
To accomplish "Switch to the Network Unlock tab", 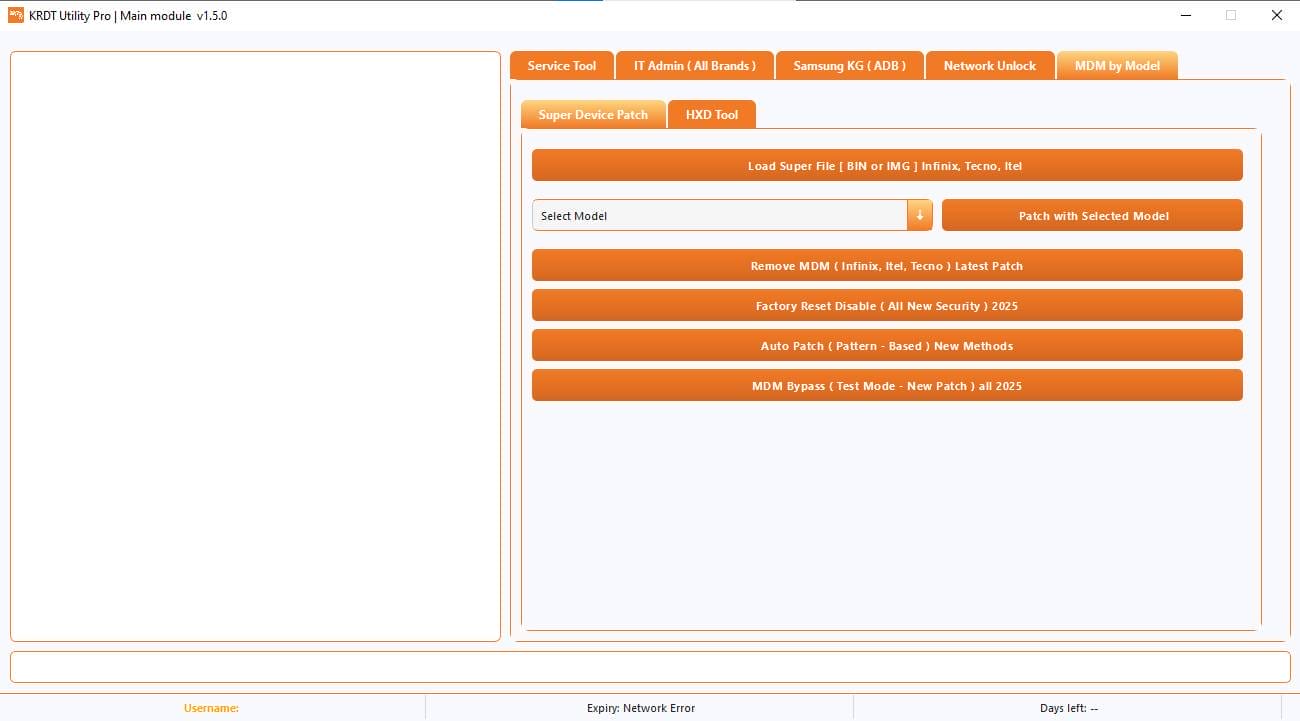I will coord(990,65).
